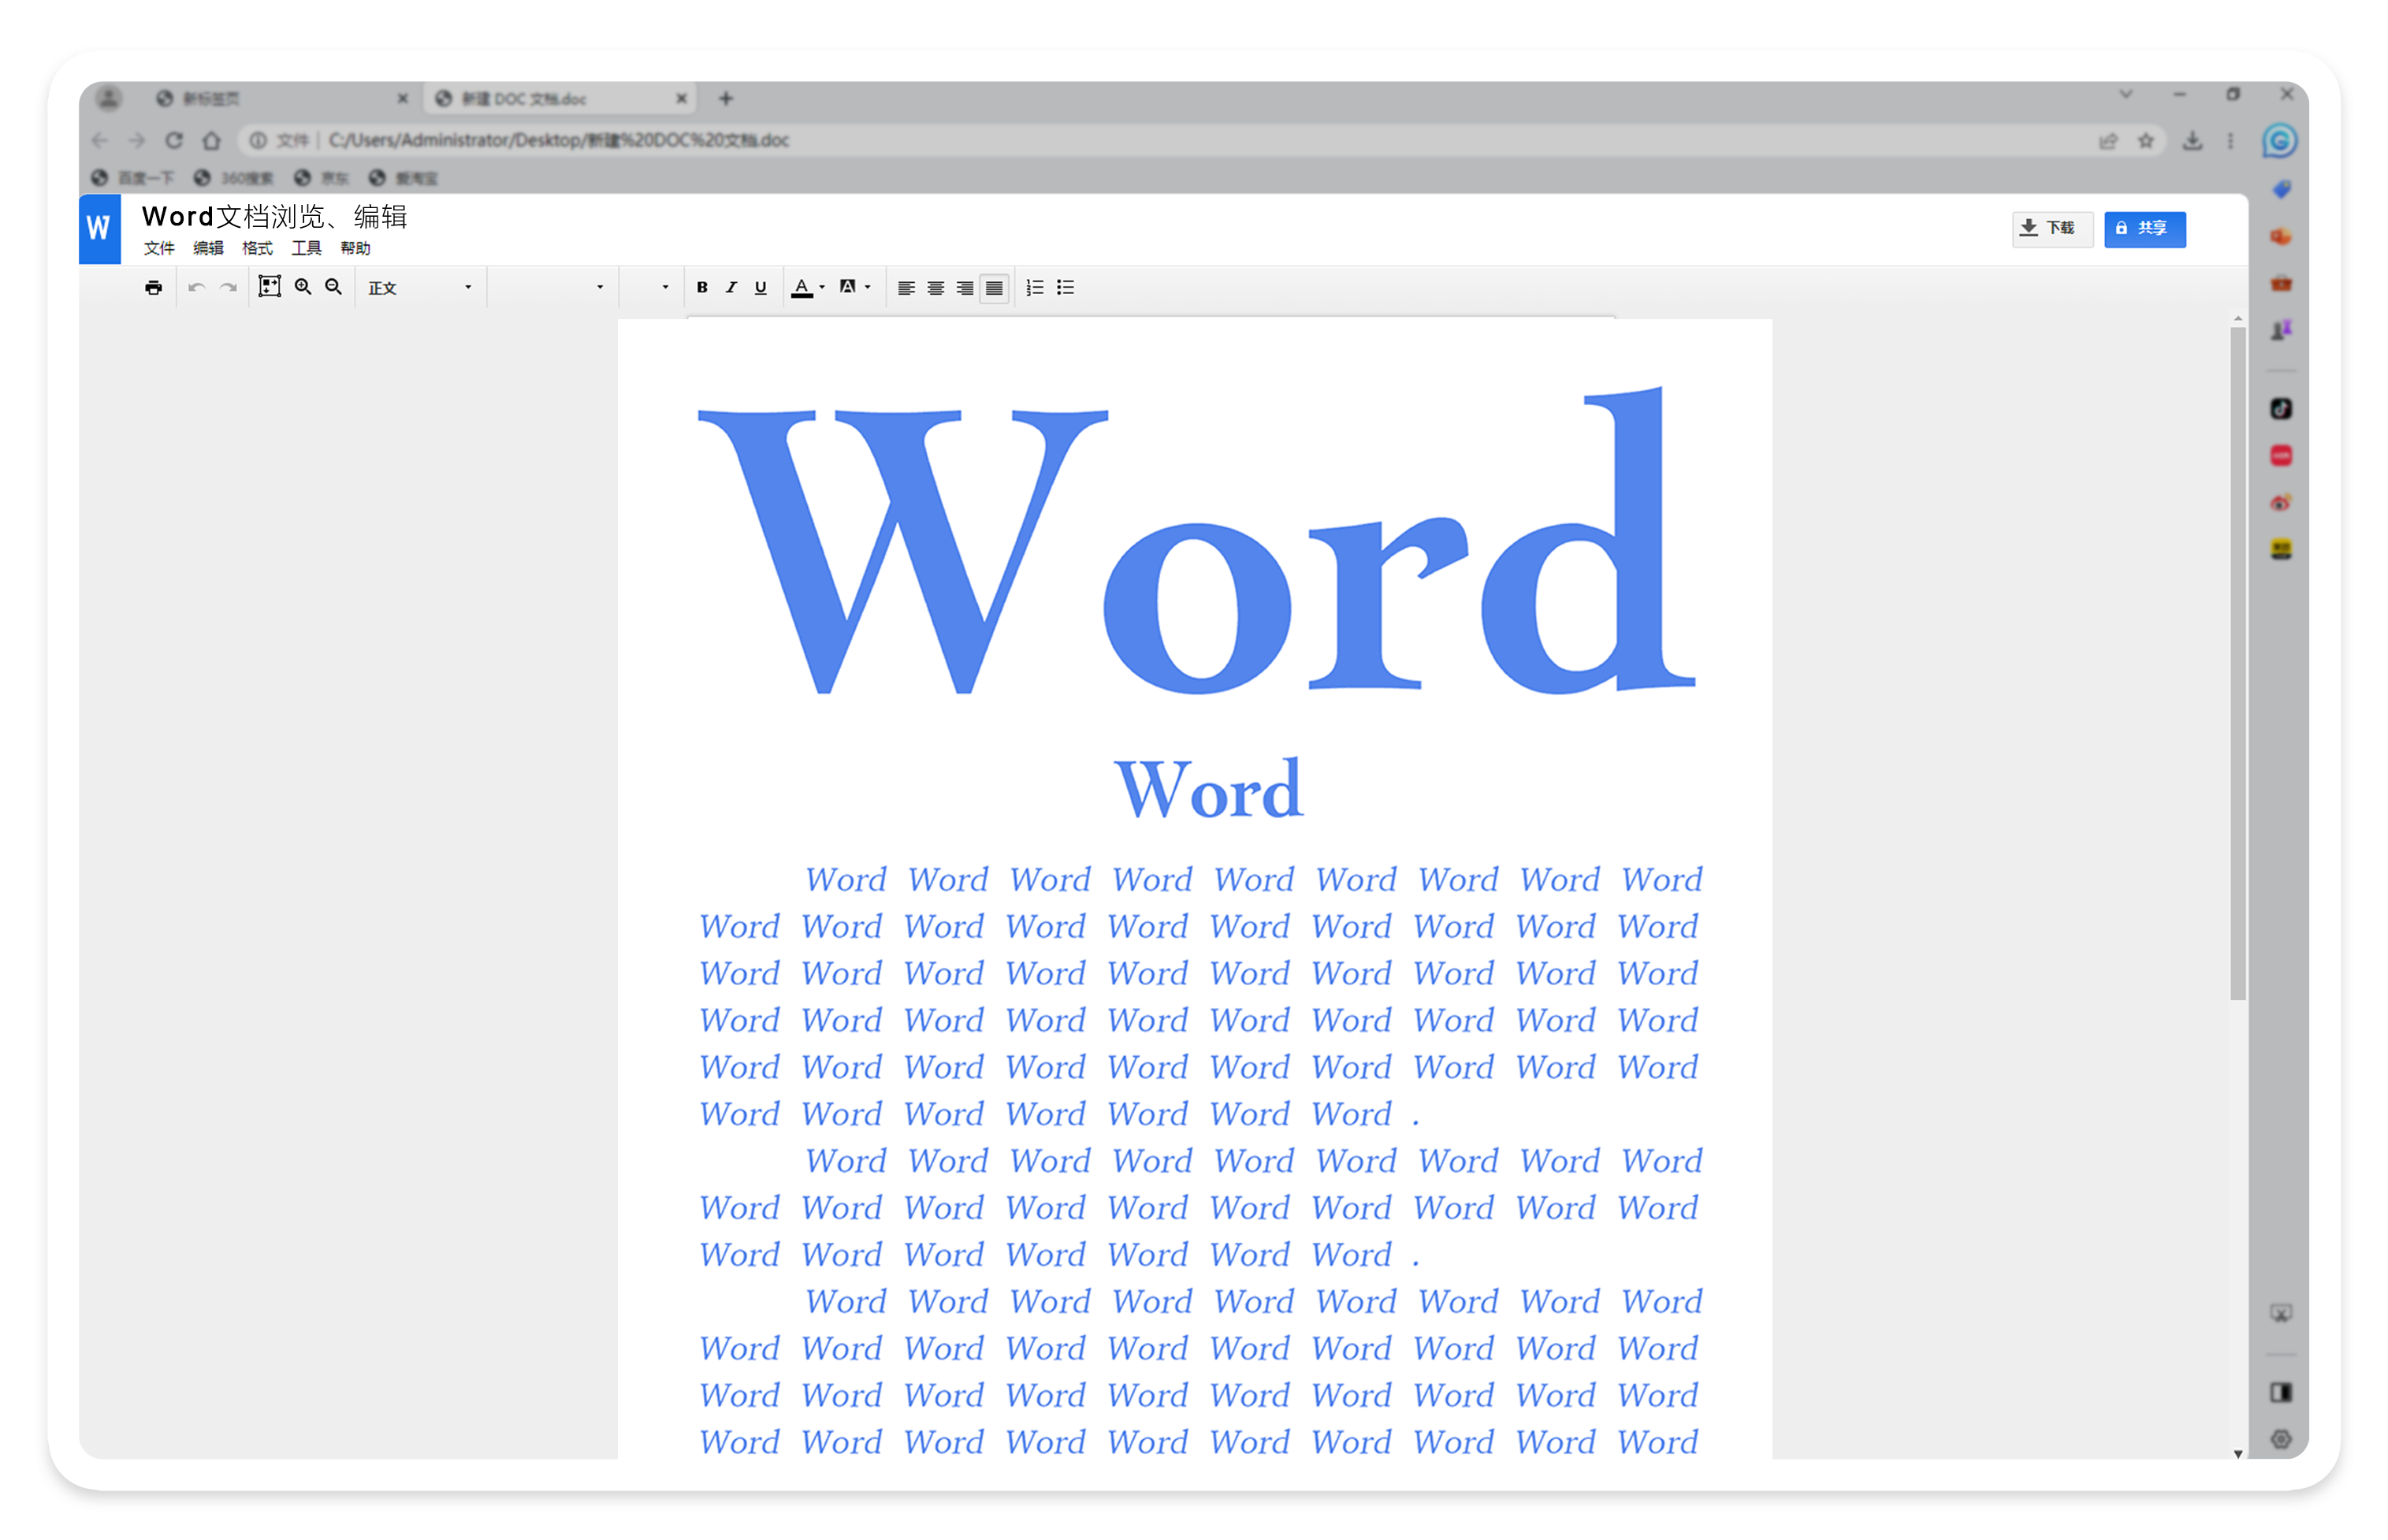Image resolution: width=2388 pixels, height=1540 pixels.
Task: Click the blue 共享 share button
Action: click(2145, 229)
